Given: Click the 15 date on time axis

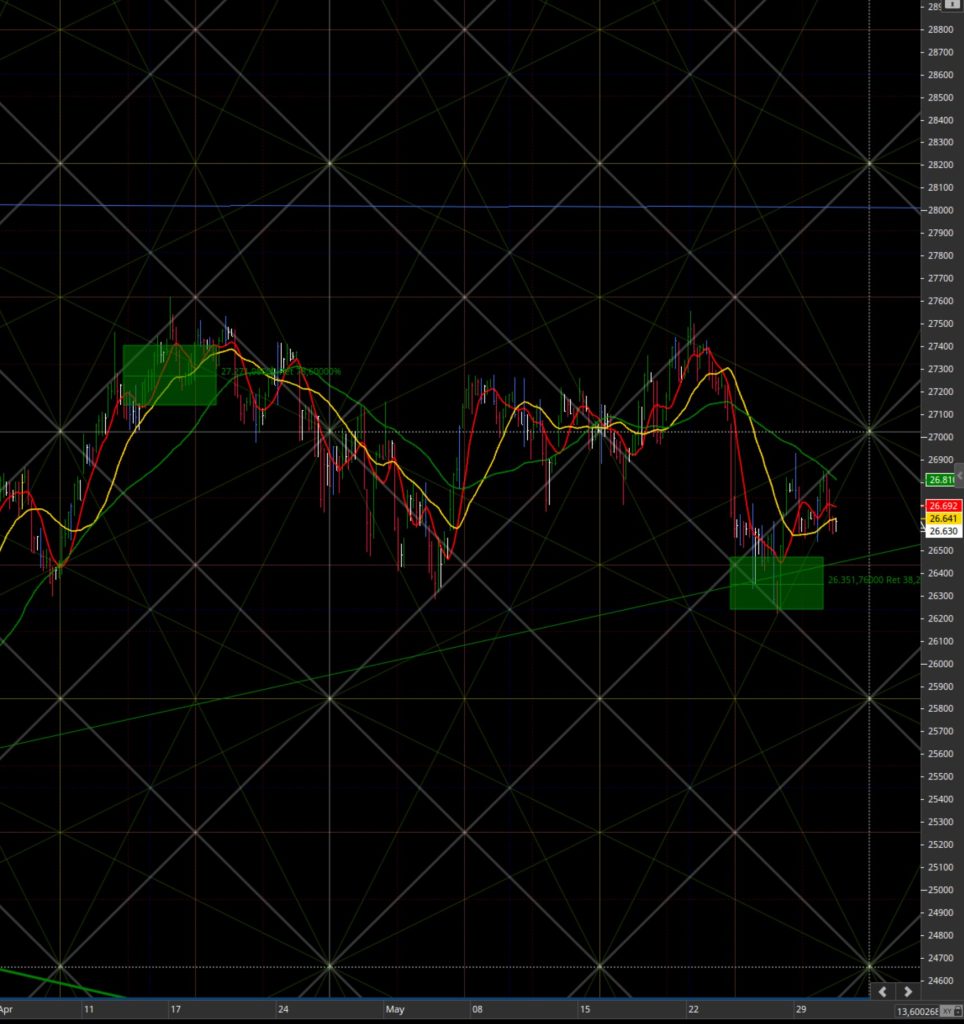Looking at the screenshot, I should [x=585, y=1009].
